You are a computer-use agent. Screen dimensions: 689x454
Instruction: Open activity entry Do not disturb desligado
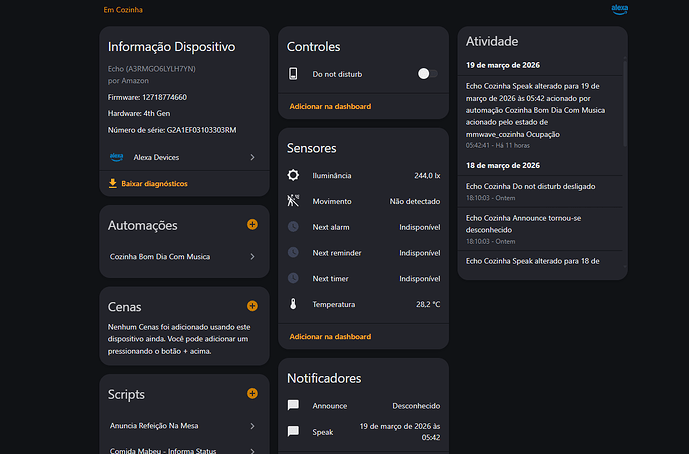pos(540,192)
